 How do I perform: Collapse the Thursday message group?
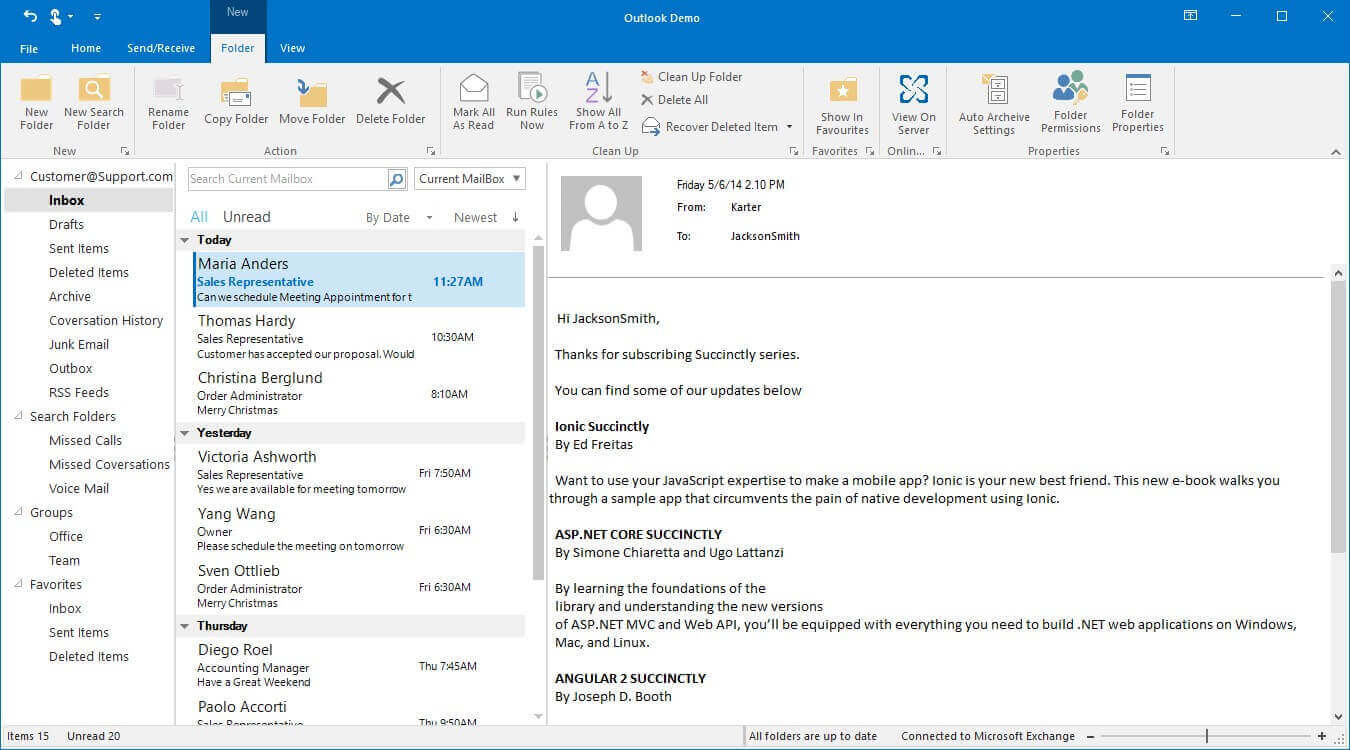[x=185, y=626]
